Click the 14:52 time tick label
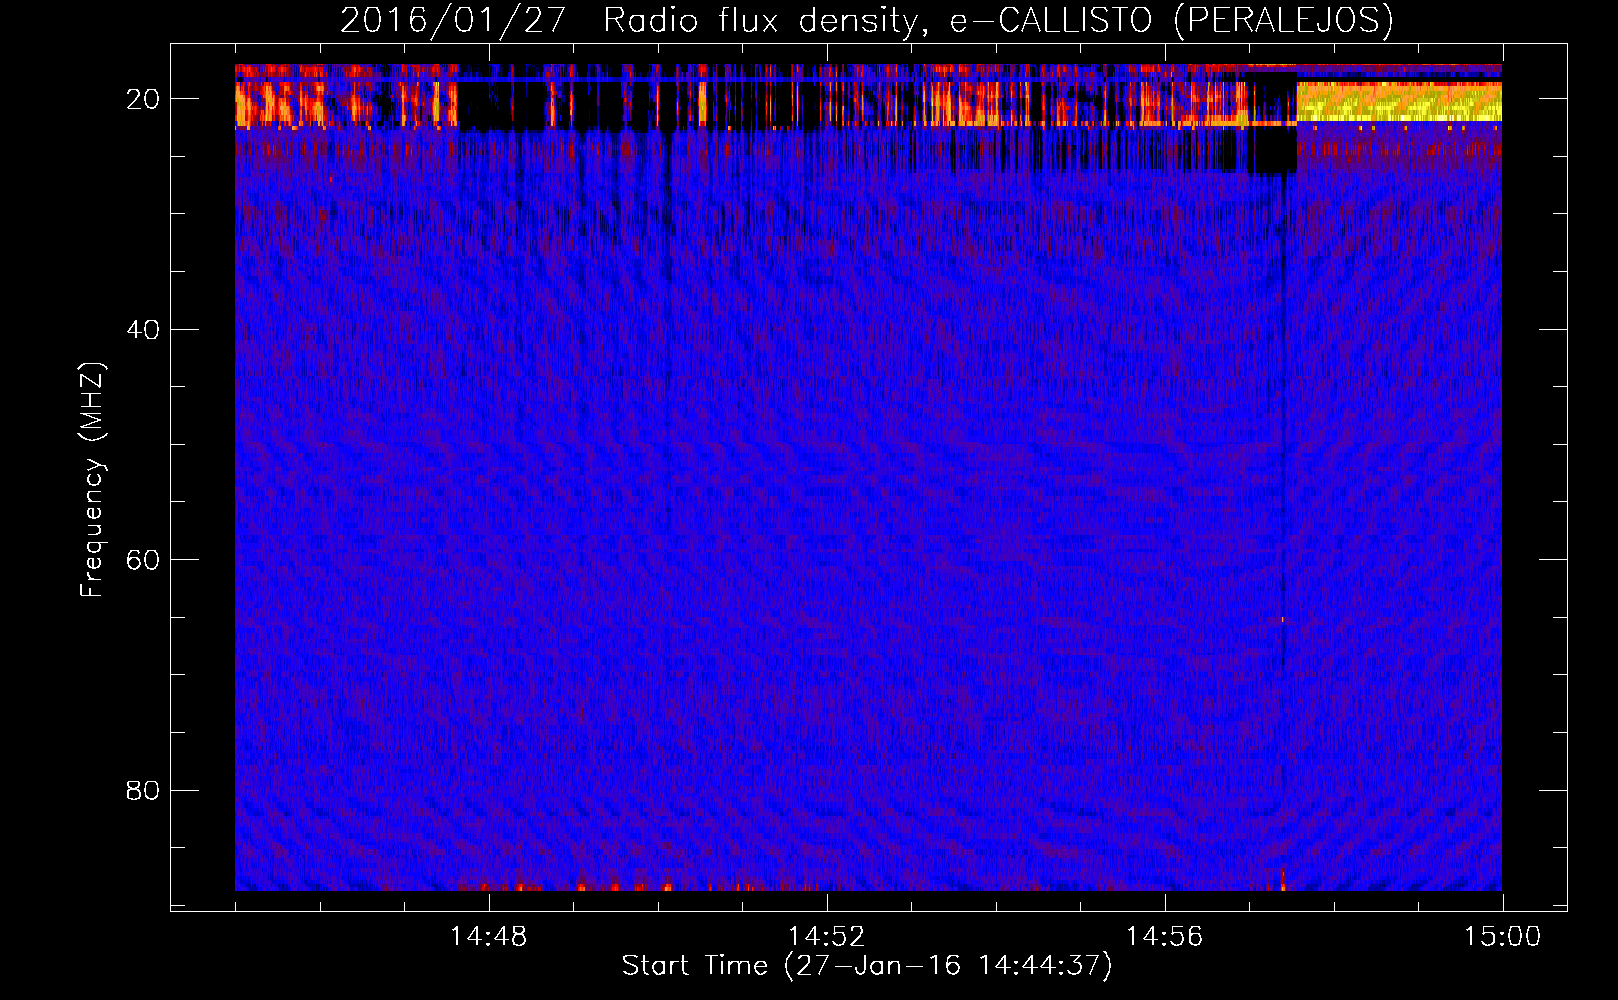1618x1000 pixels. 826,936
